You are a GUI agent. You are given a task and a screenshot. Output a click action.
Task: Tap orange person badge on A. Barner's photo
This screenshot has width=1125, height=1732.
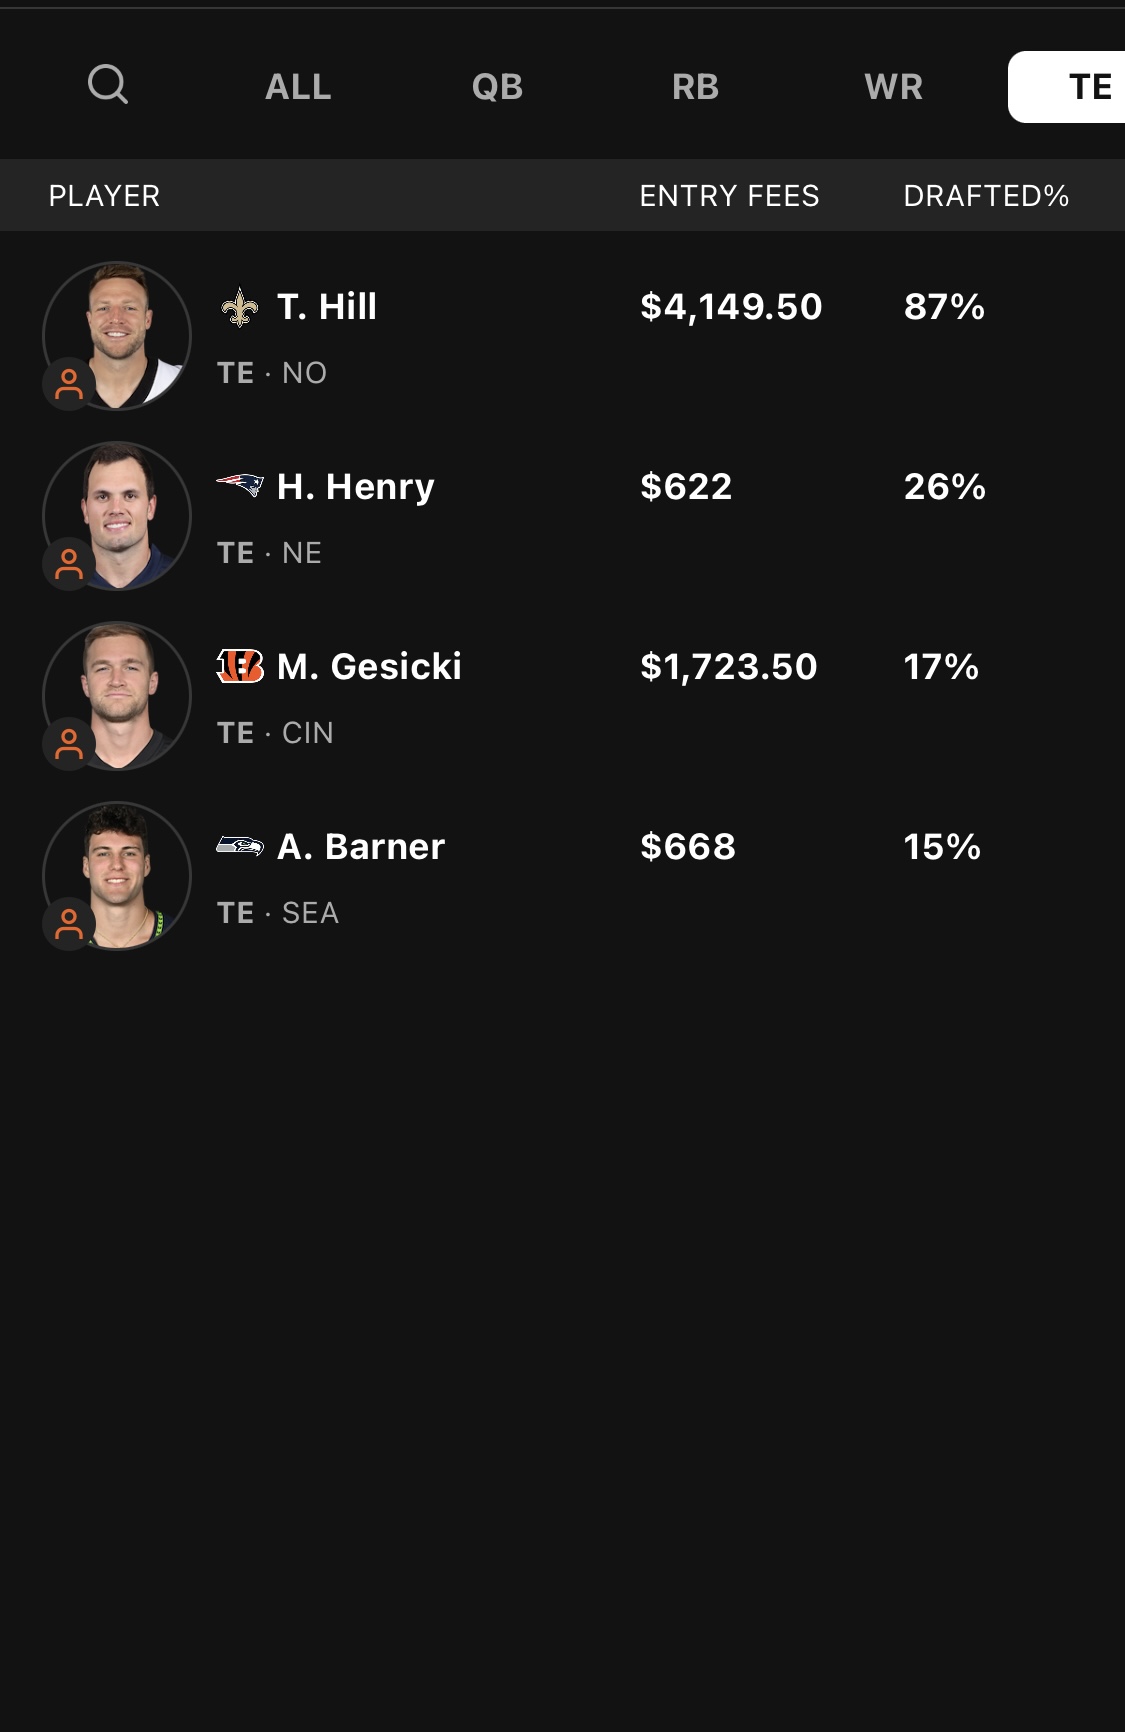point(69,924)
